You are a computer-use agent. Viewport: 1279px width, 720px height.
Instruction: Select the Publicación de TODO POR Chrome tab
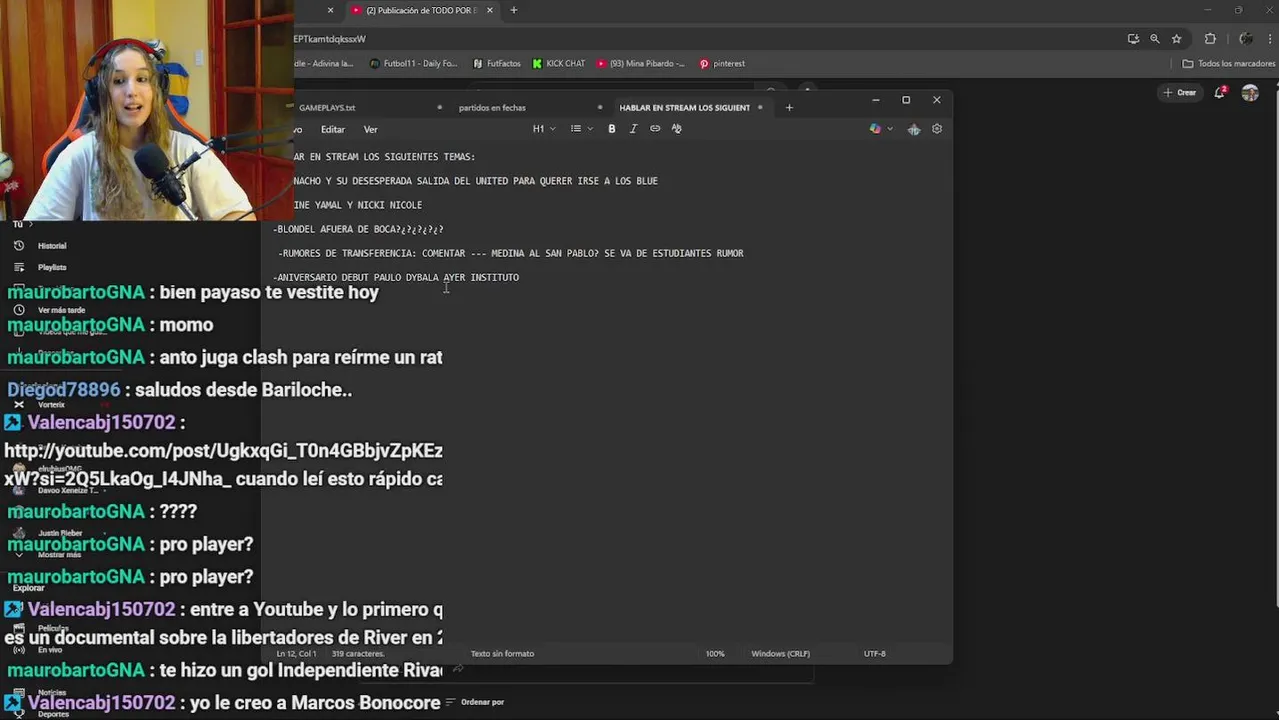420,10
